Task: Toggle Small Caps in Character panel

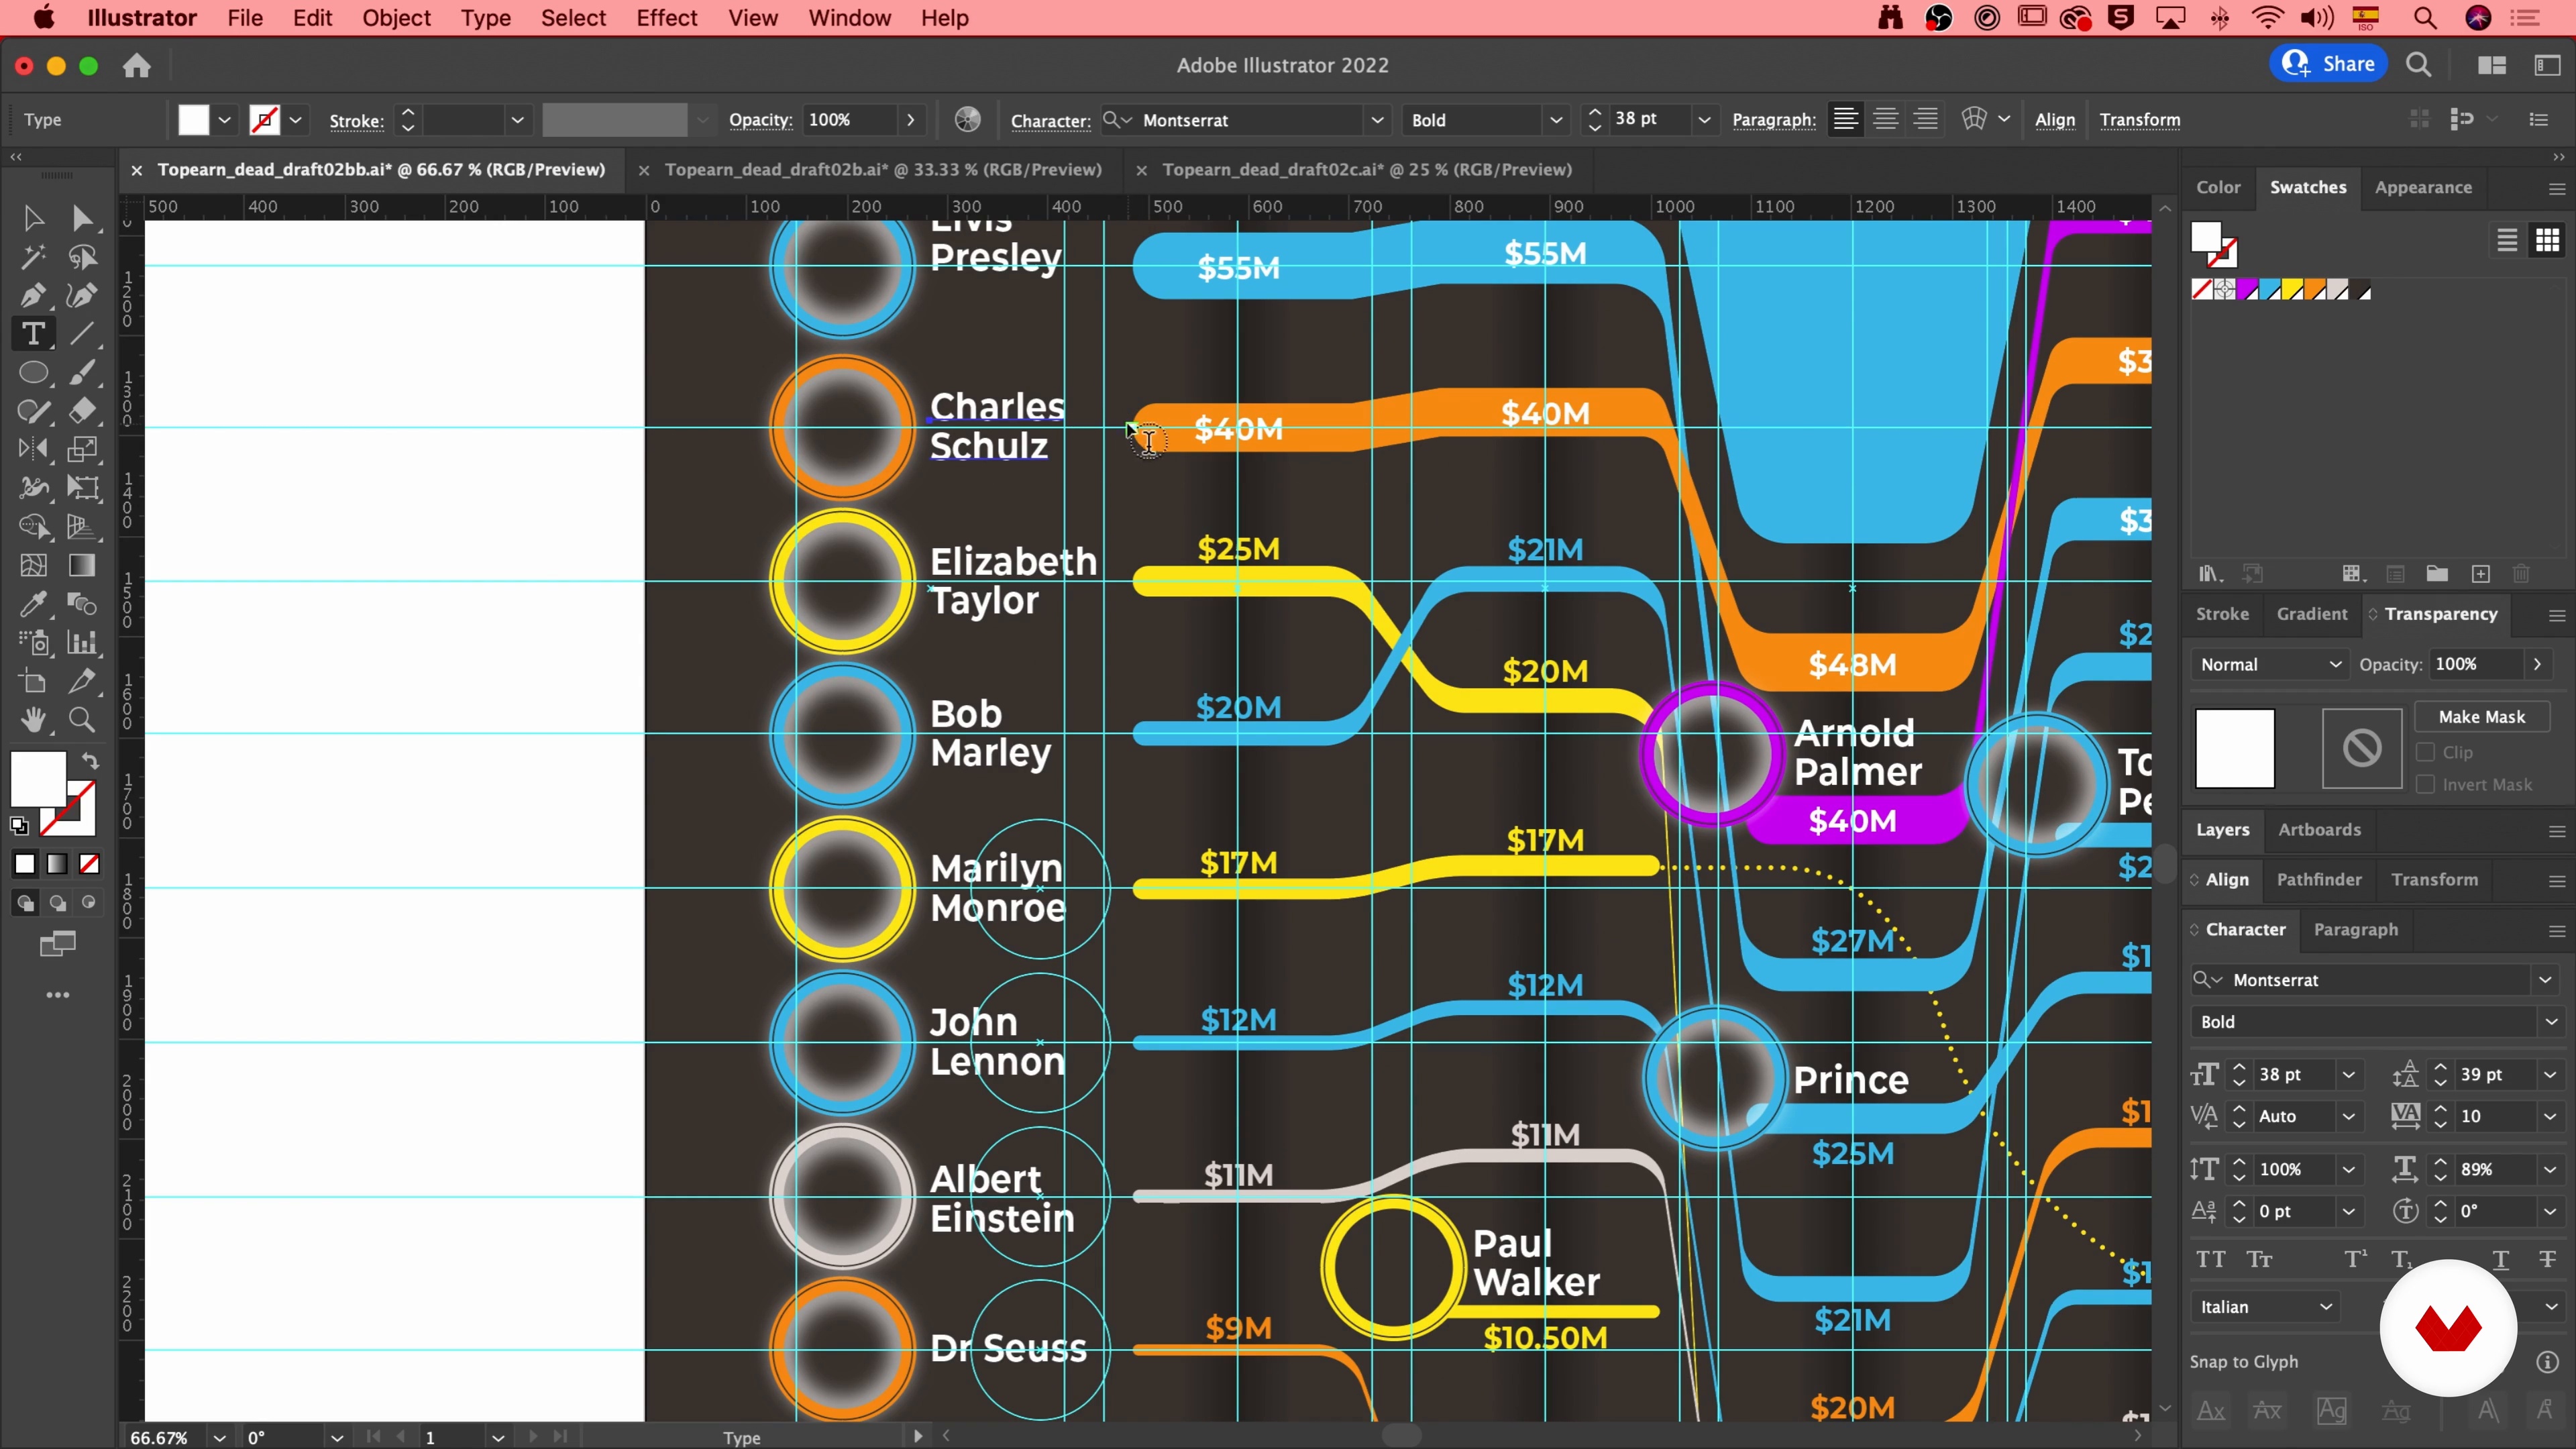Action: click(x=2260, y=1259)
